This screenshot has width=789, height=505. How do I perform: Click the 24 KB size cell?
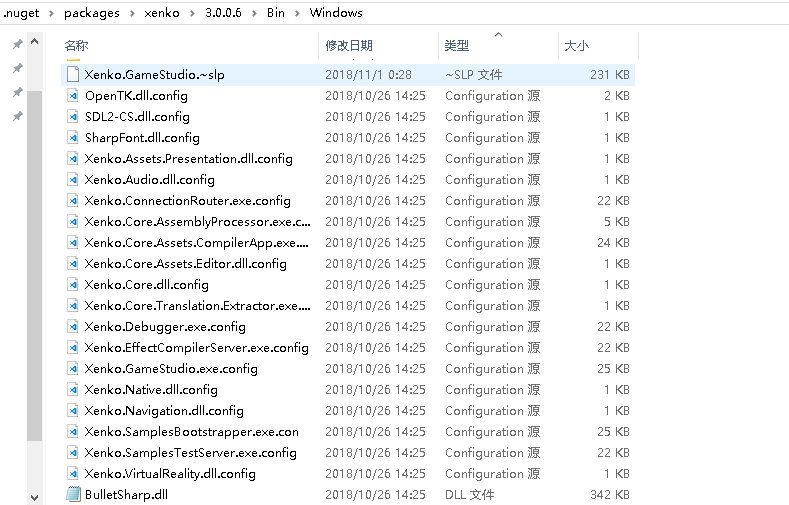tap(613, 243)
